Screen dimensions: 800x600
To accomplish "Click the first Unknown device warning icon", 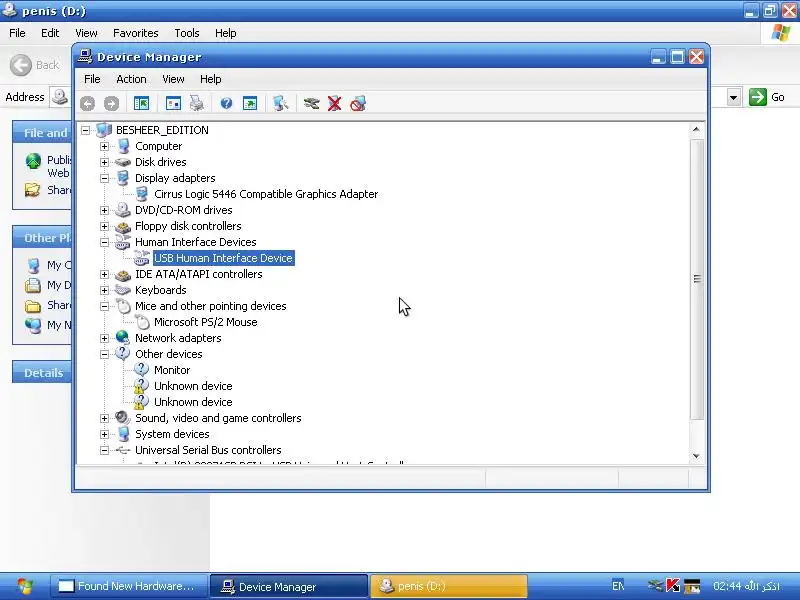I will [141, 386].
